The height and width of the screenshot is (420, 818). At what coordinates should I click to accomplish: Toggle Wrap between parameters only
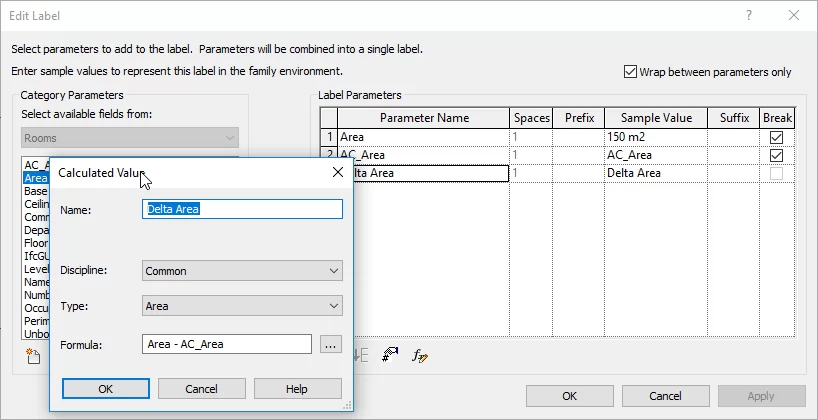coord(630,72)
